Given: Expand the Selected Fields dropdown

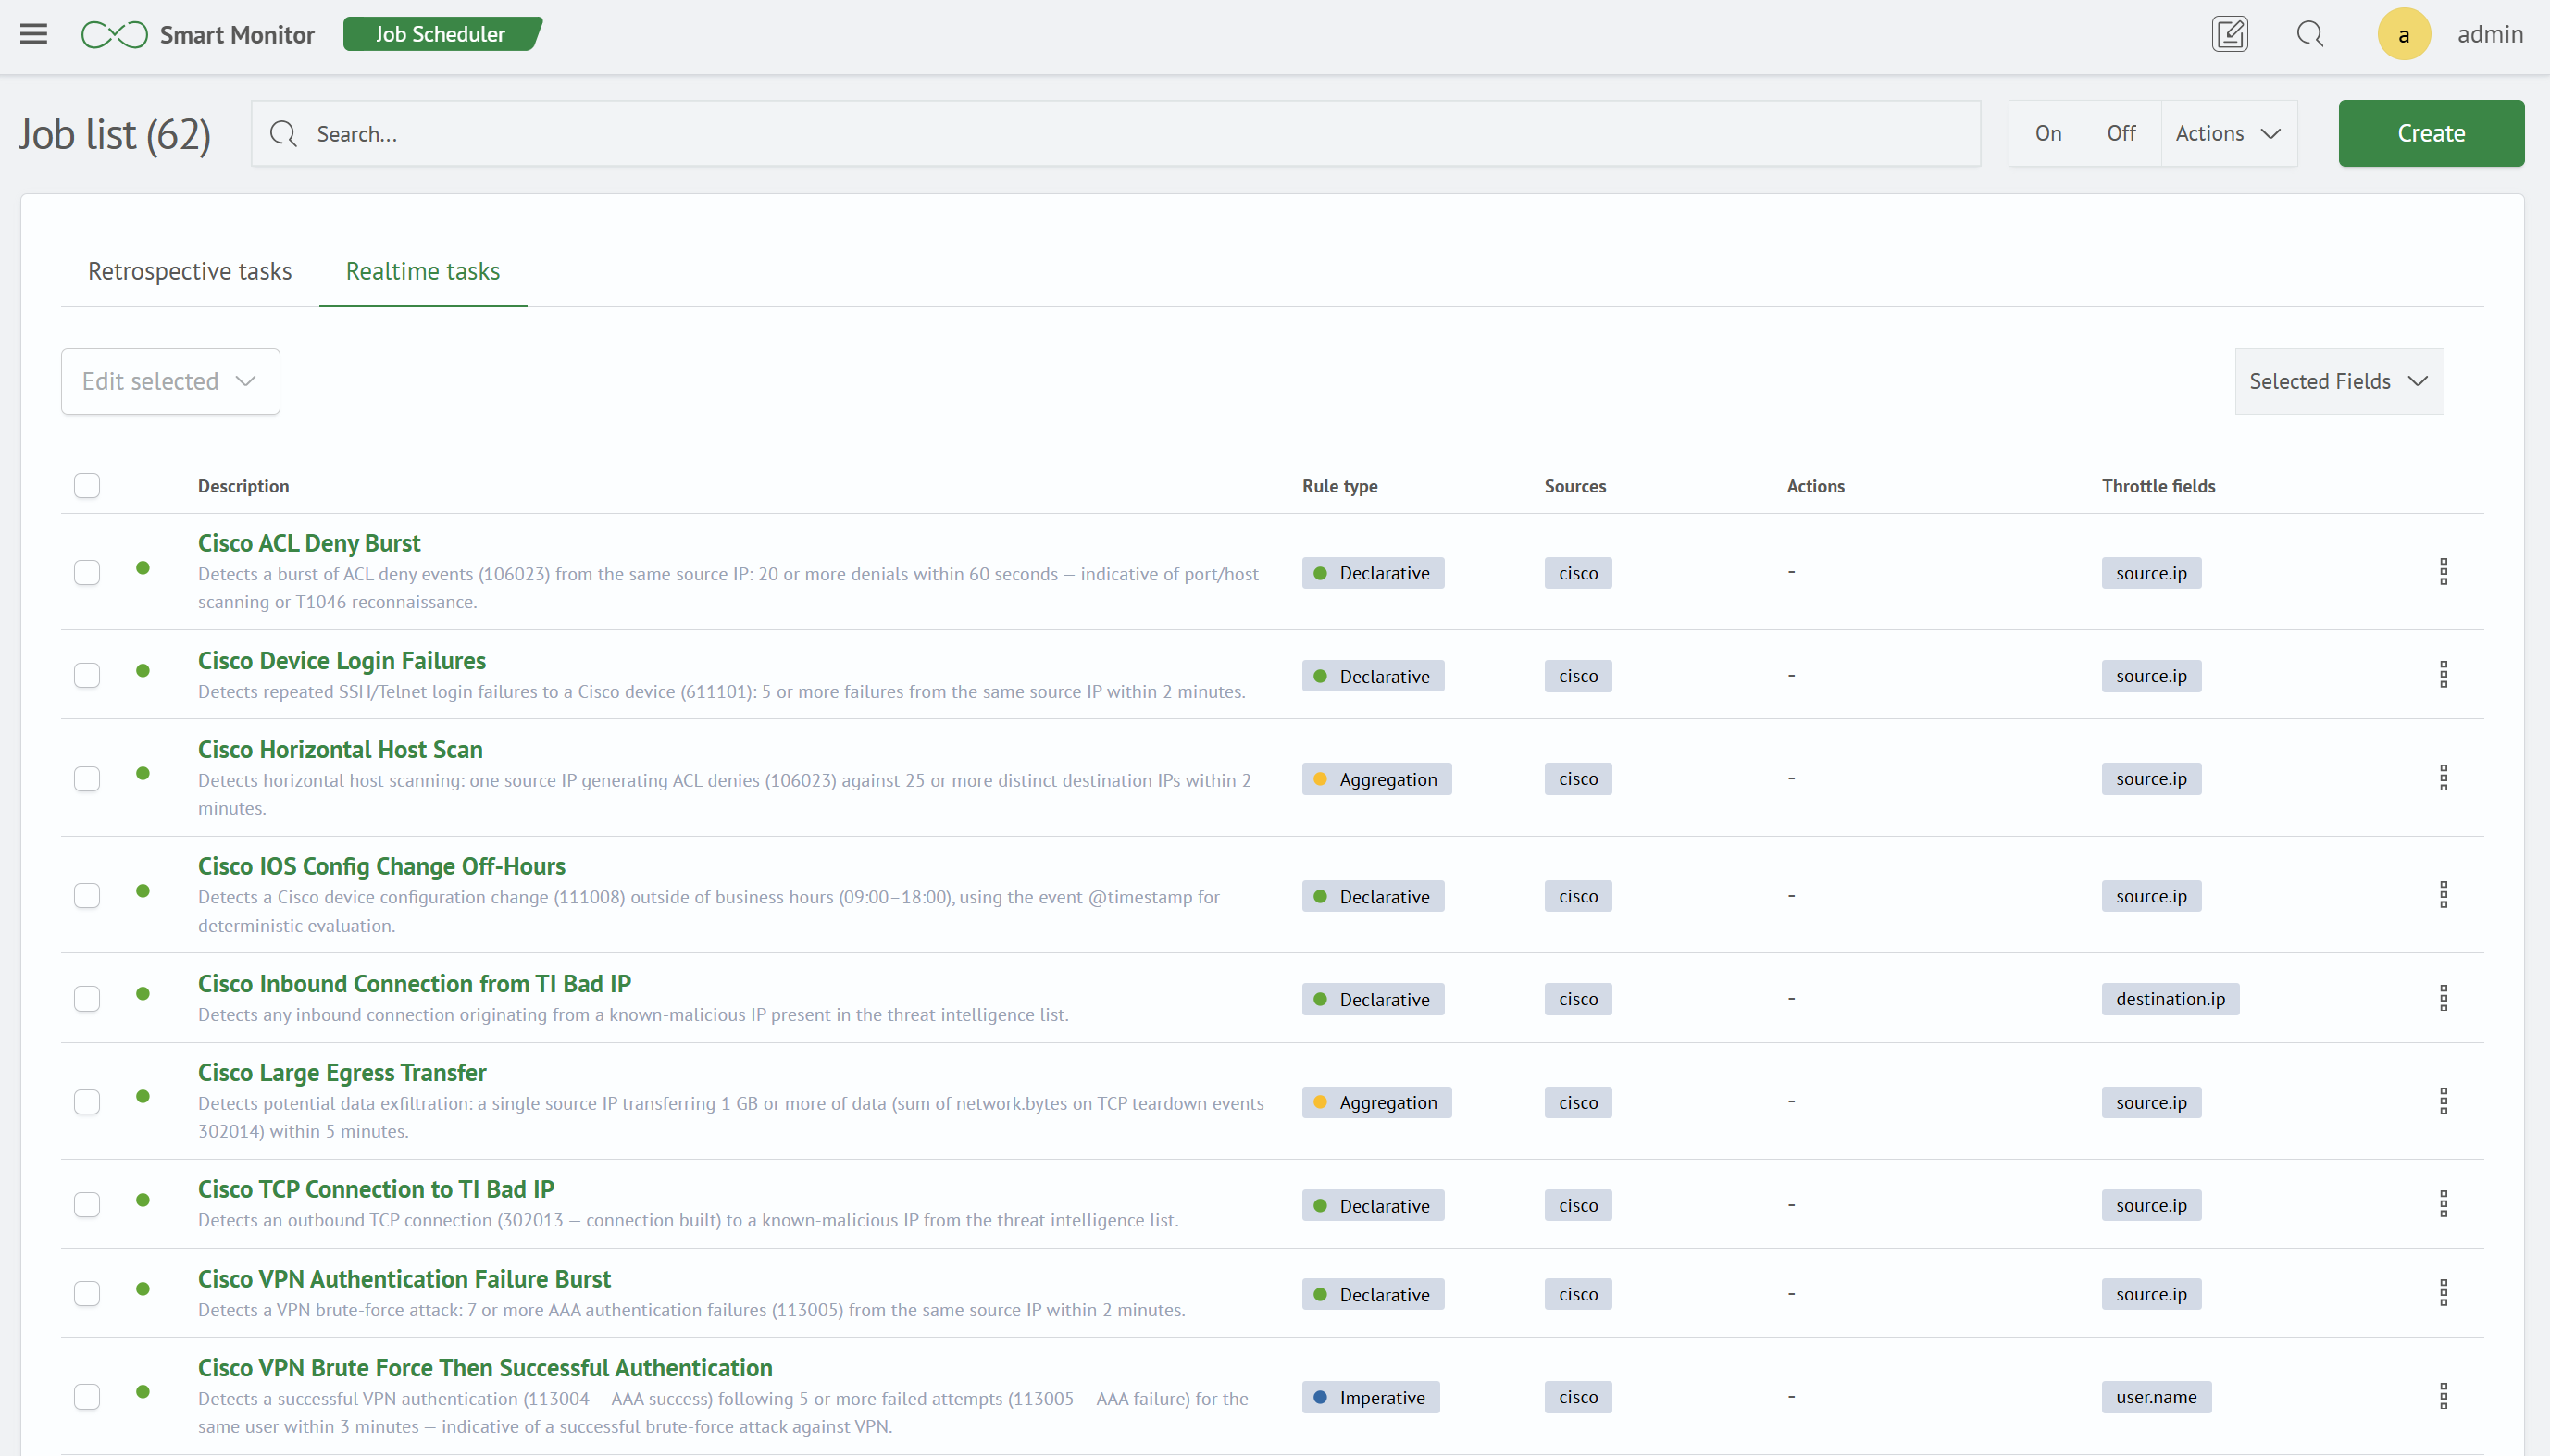Looking at the screenshot, I should tap(2339, 381).
